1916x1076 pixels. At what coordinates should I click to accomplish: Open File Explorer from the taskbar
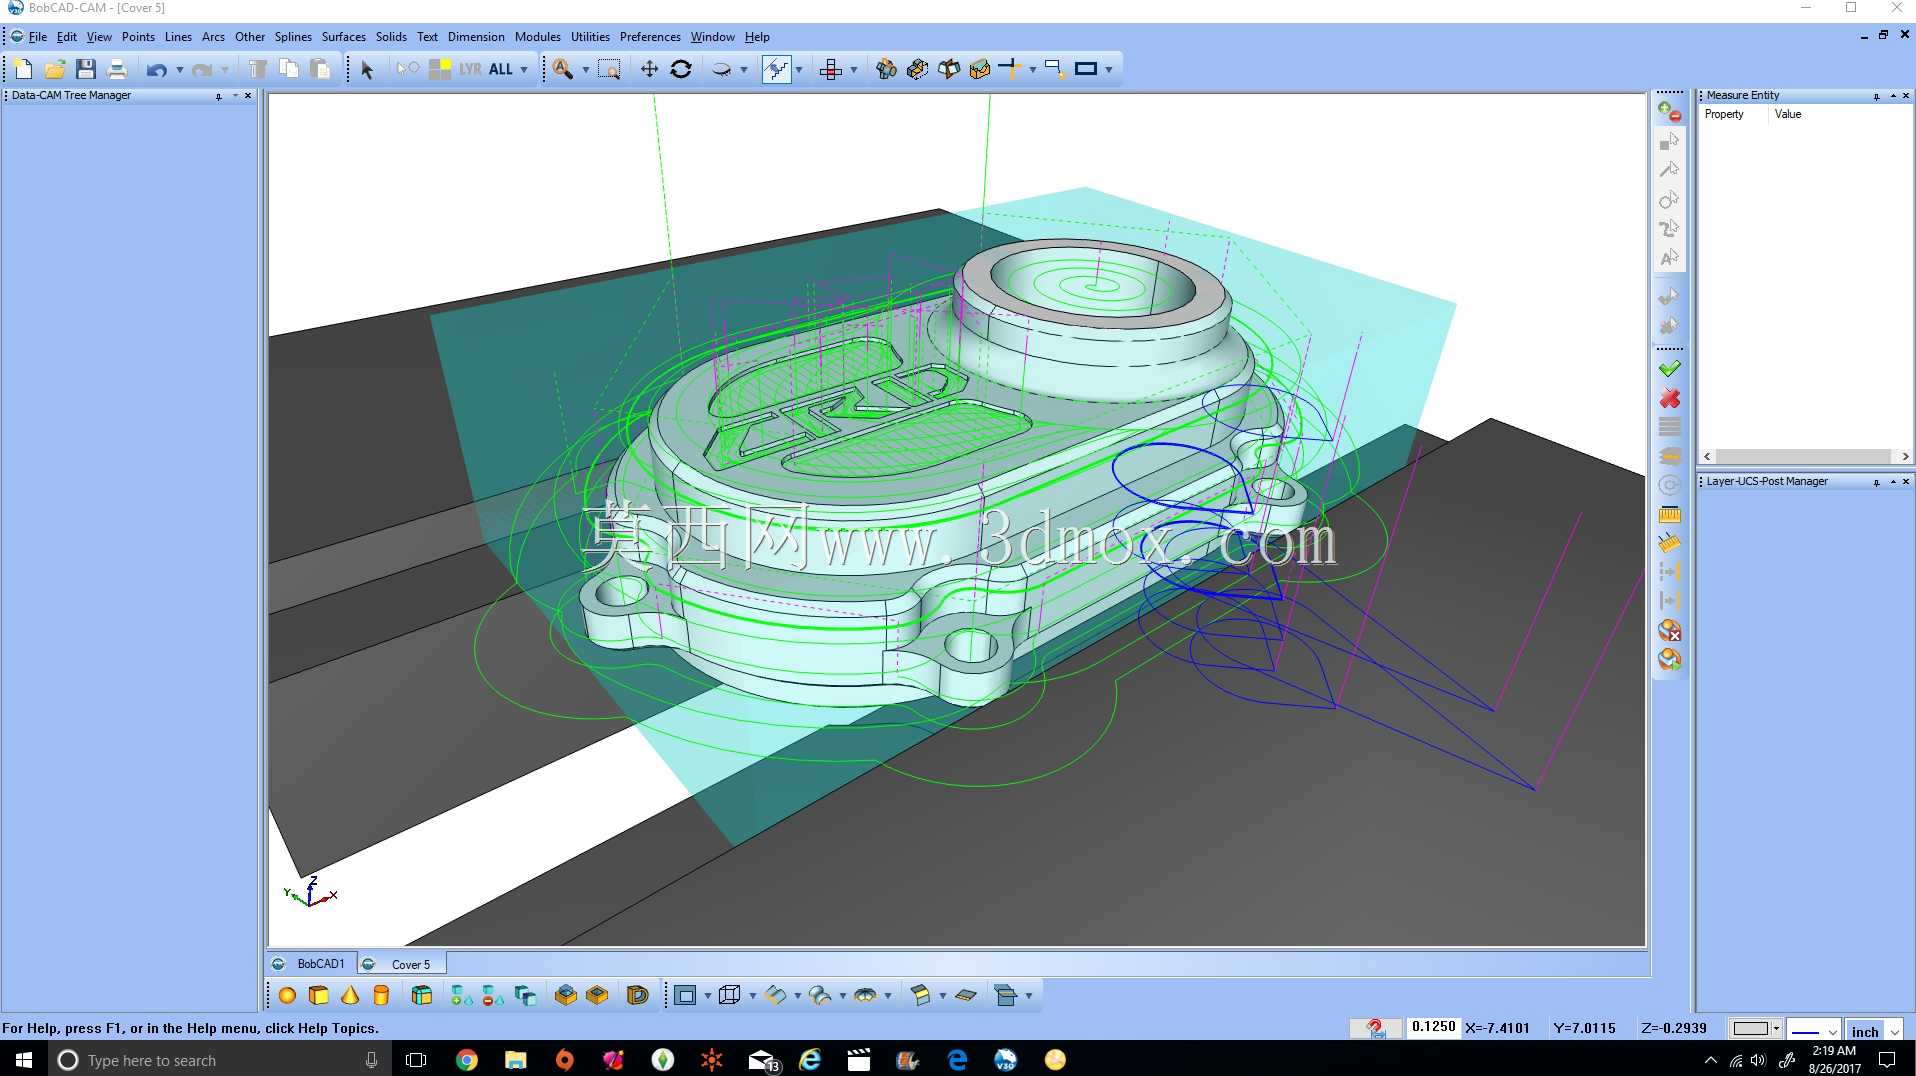click(x=516, y=1060)
